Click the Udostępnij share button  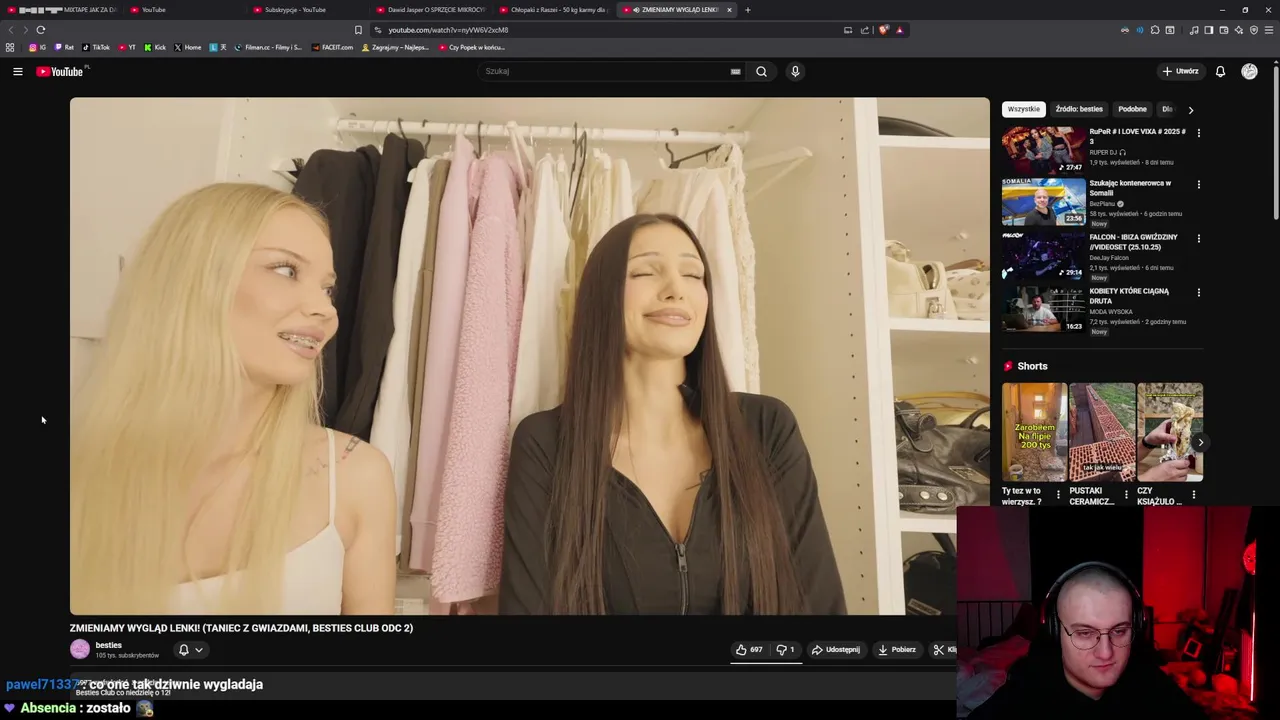[836, 650]
